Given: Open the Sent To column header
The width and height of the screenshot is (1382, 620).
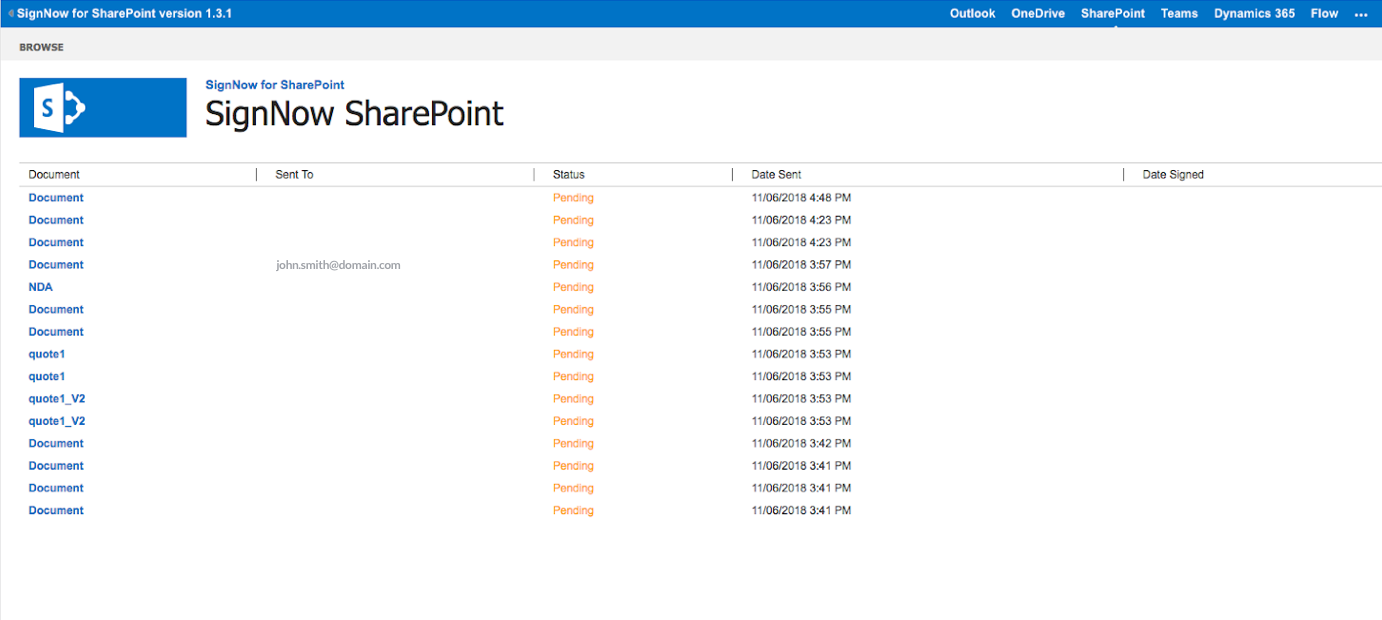Looking at the screenshot, I should (293, 174).
